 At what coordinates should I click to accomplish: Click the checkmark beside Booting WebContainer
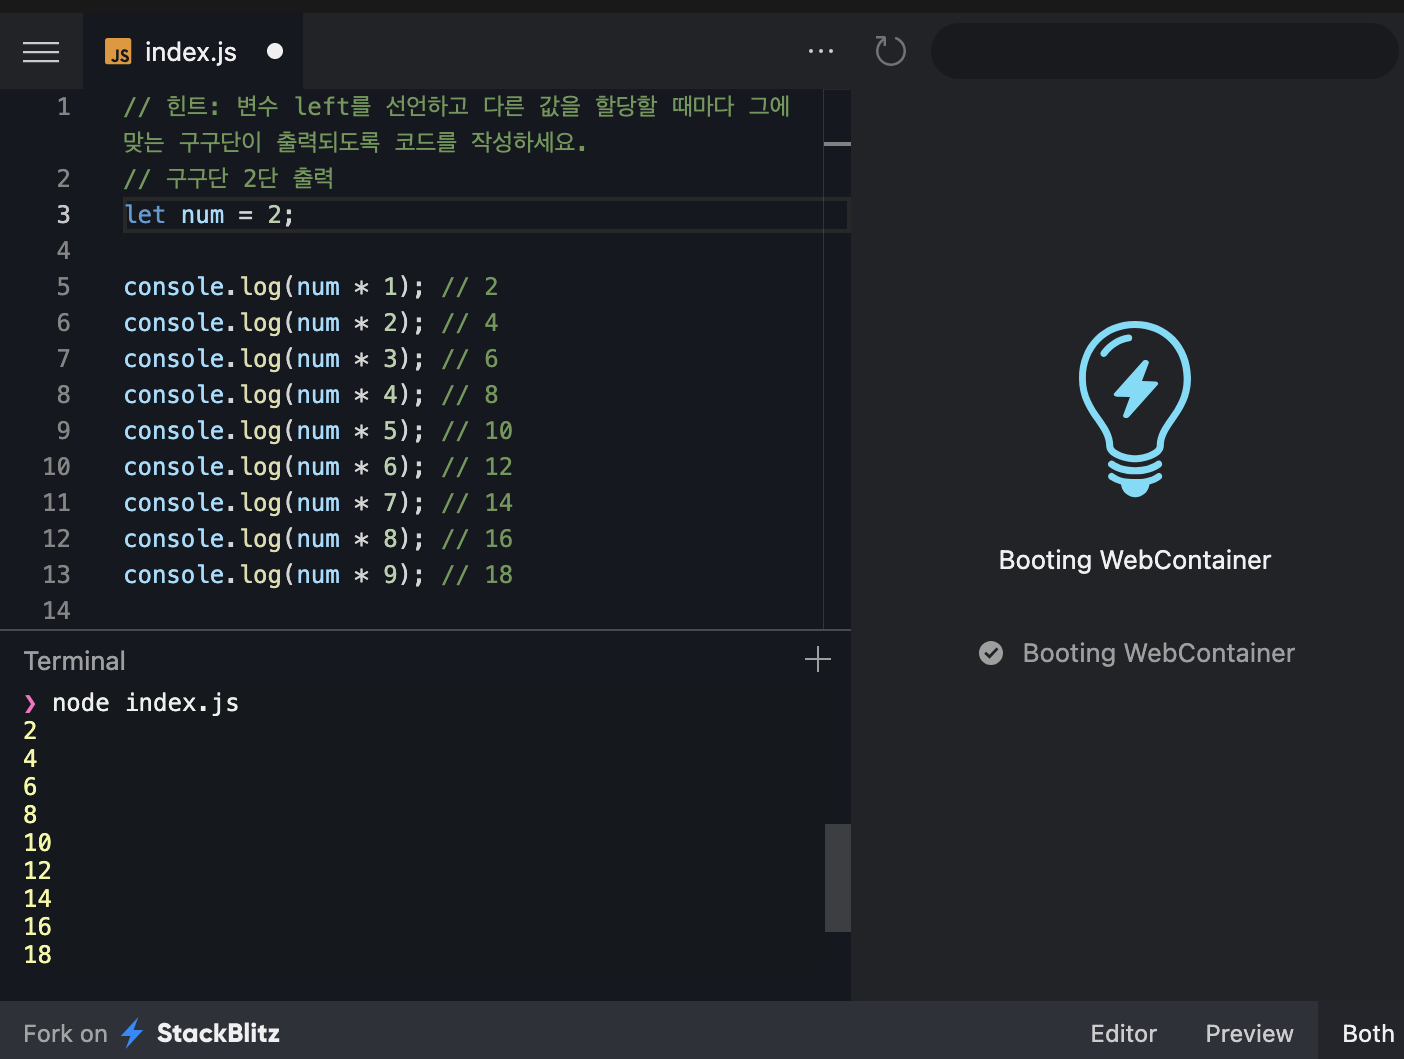click(991, 653)
